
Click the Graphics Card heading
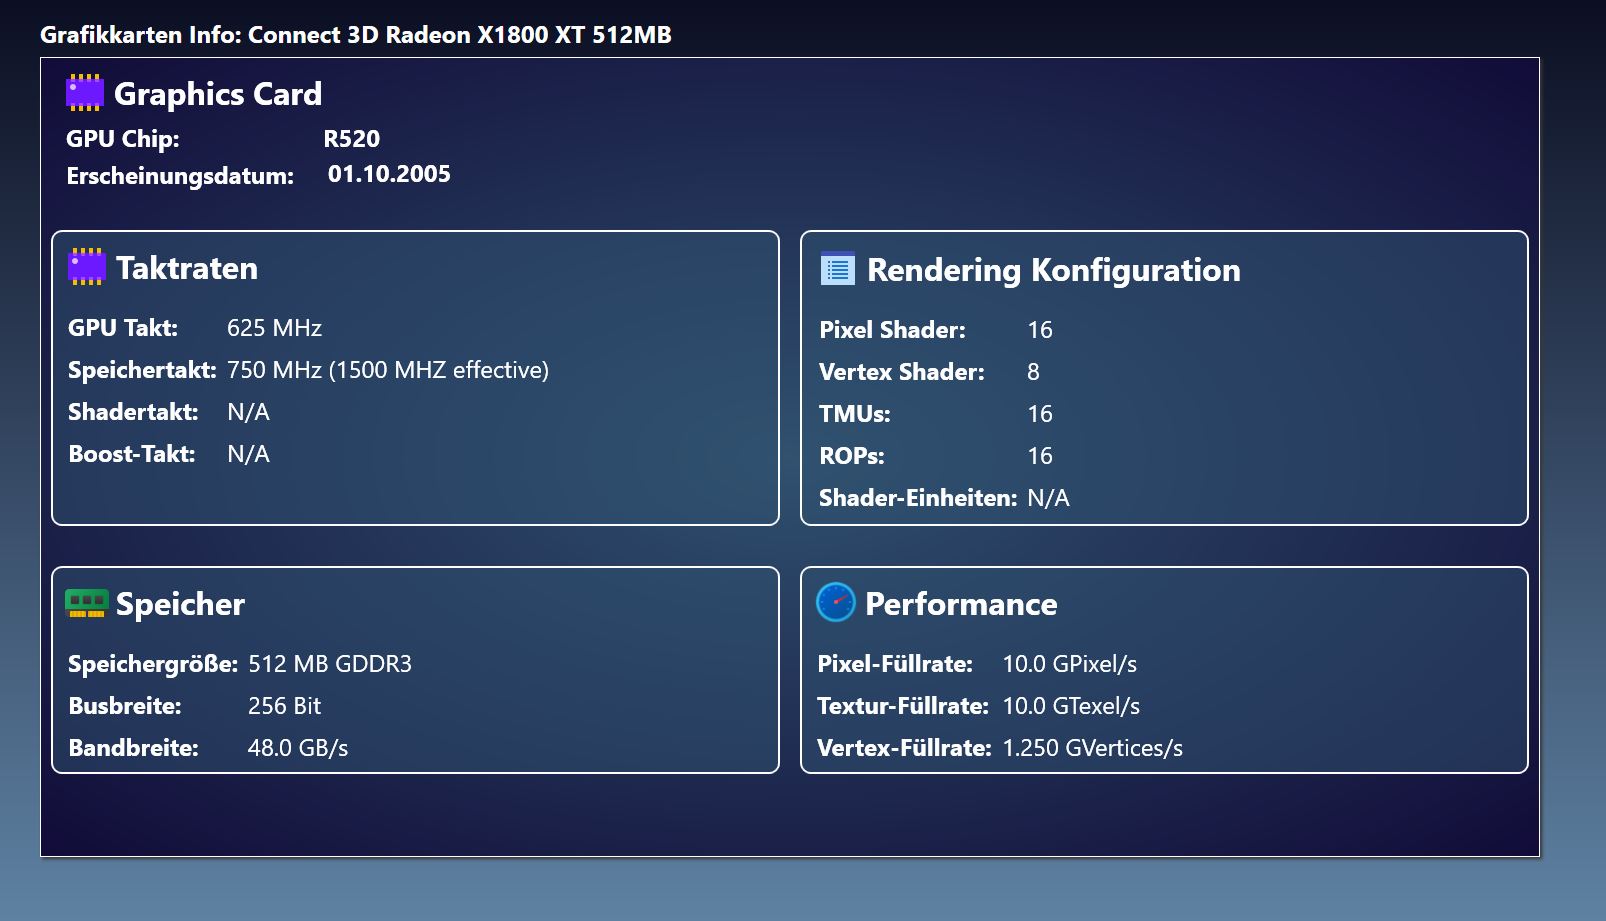point(218,94)
